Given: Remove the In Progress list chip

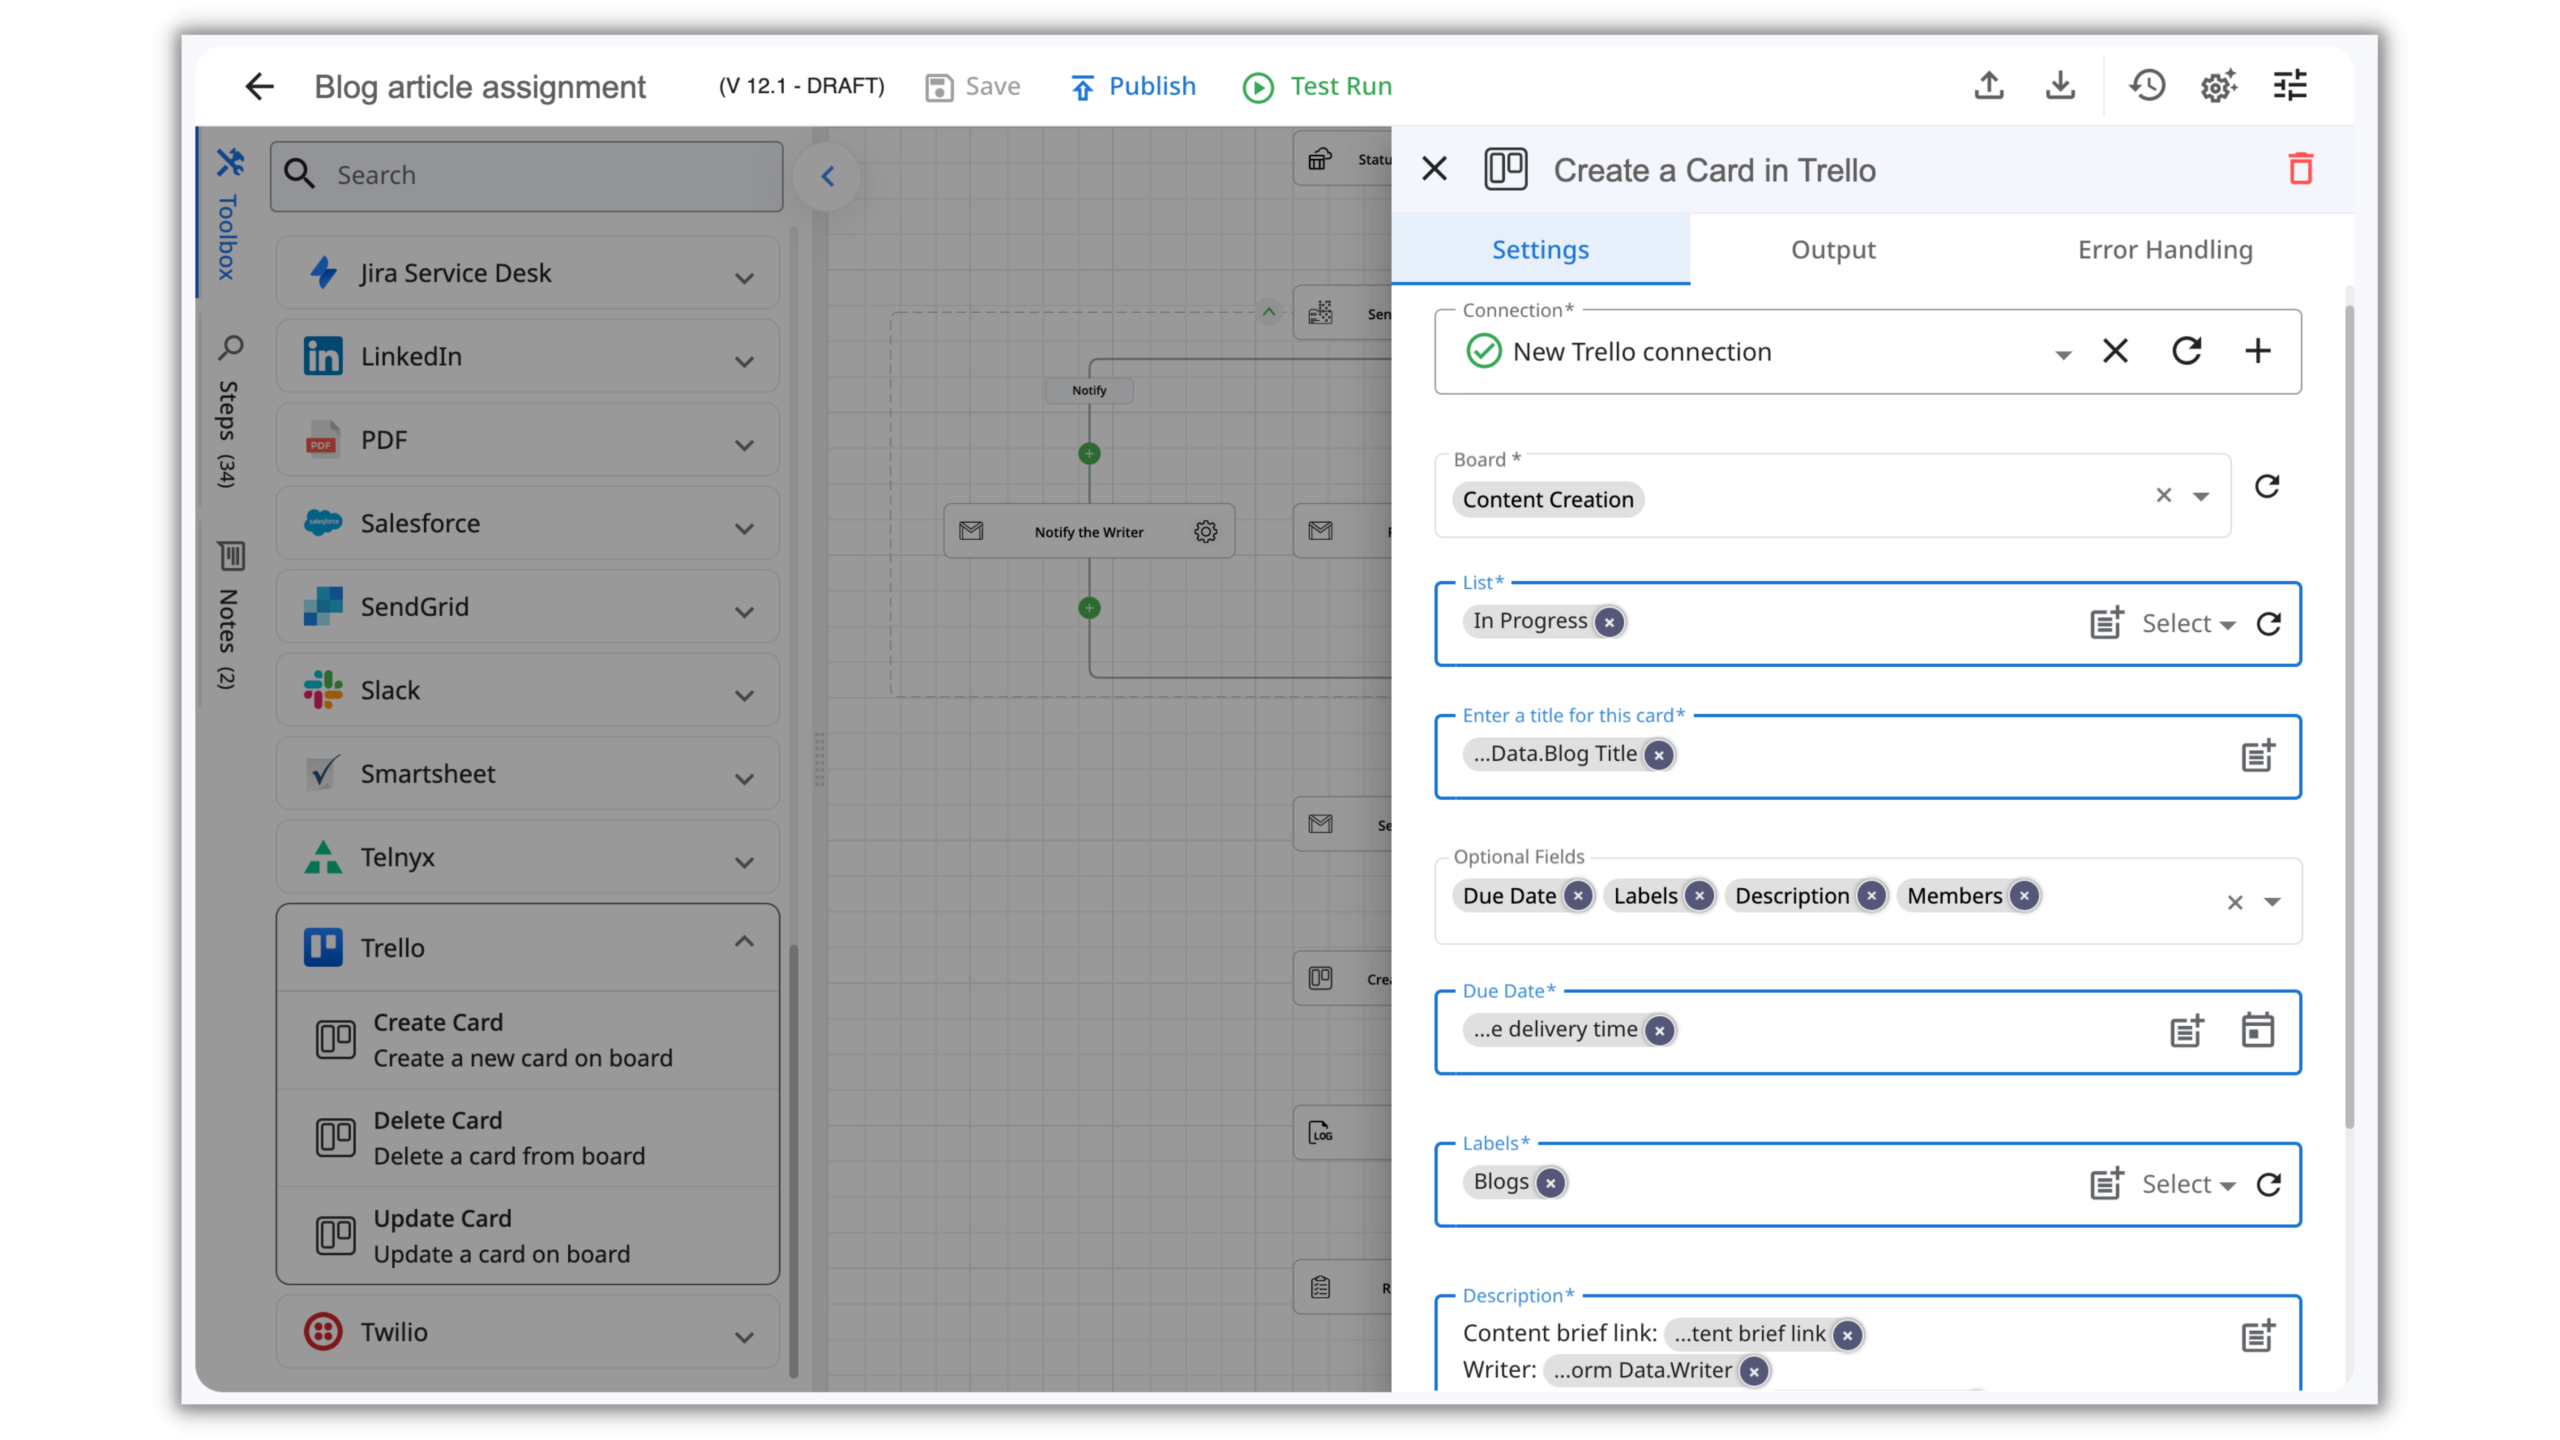Looking at the screenshot, I should (x=1609, y=622).
